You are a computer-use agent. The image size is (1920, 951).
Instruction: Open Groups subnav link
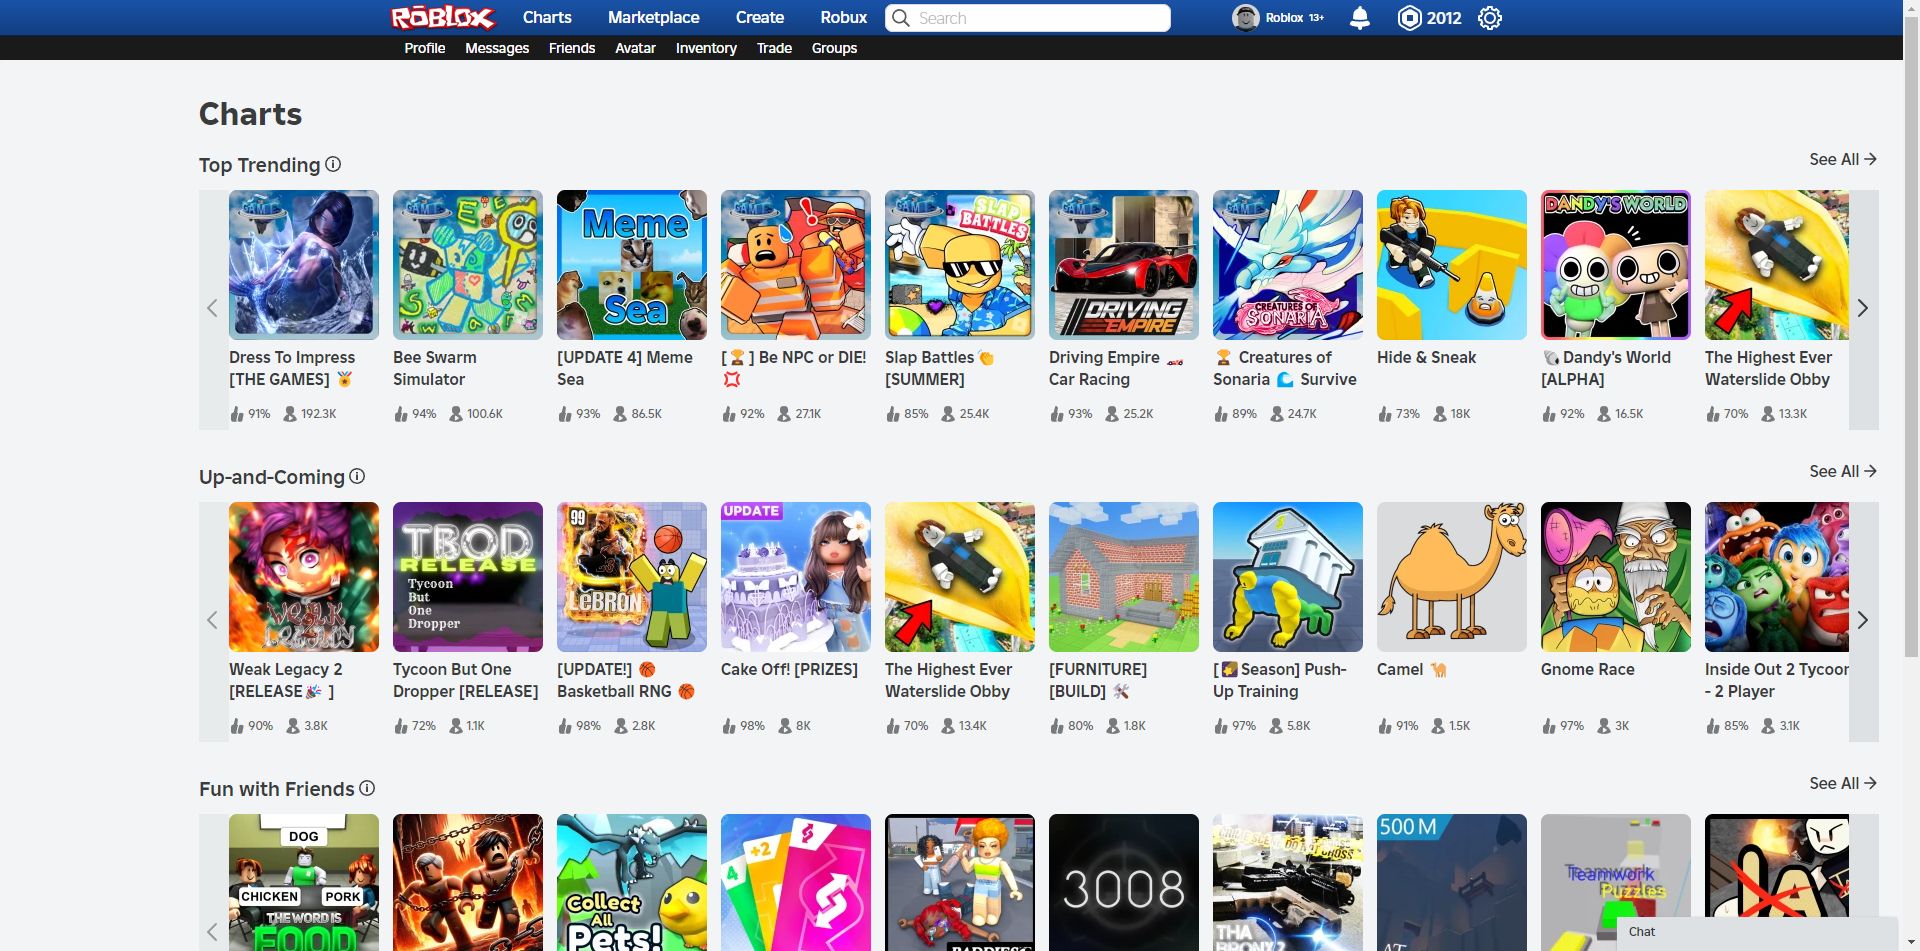point(834,48)
